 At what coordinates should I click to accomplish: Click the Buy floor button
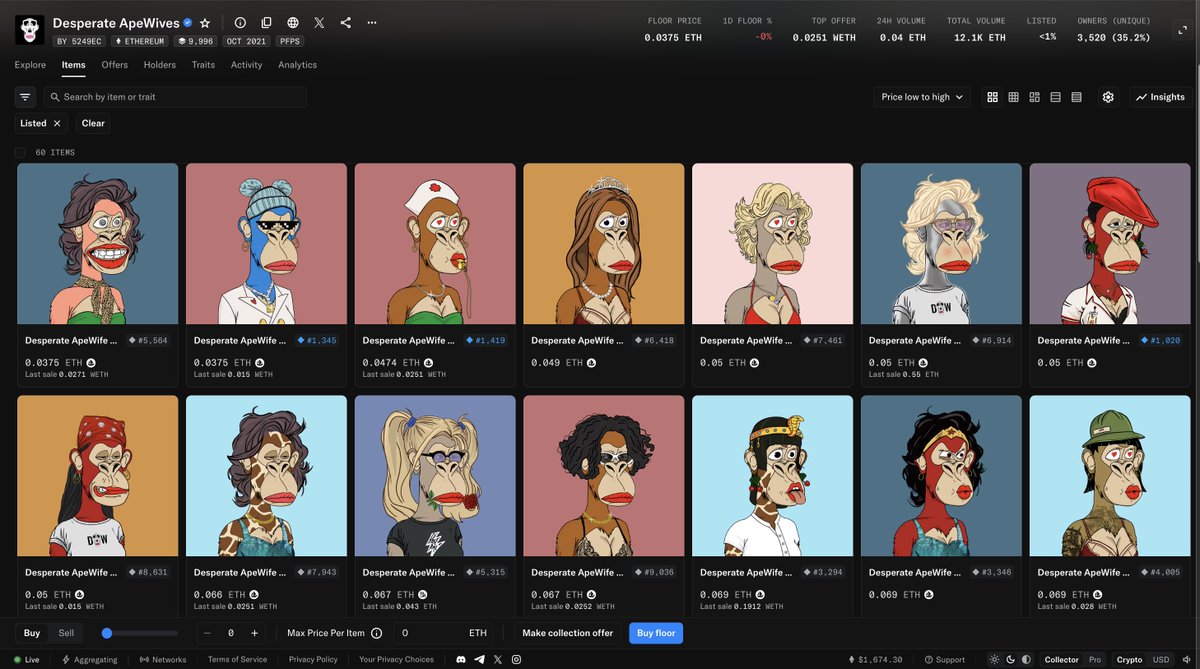pyautogui.click(x=656, y=633)
